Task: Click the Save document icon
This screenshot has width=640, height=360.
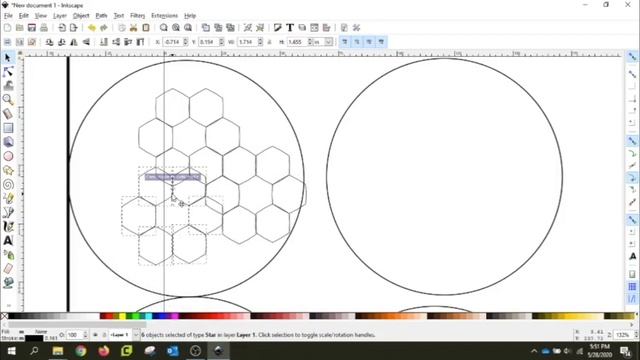Action: (32, 28)
